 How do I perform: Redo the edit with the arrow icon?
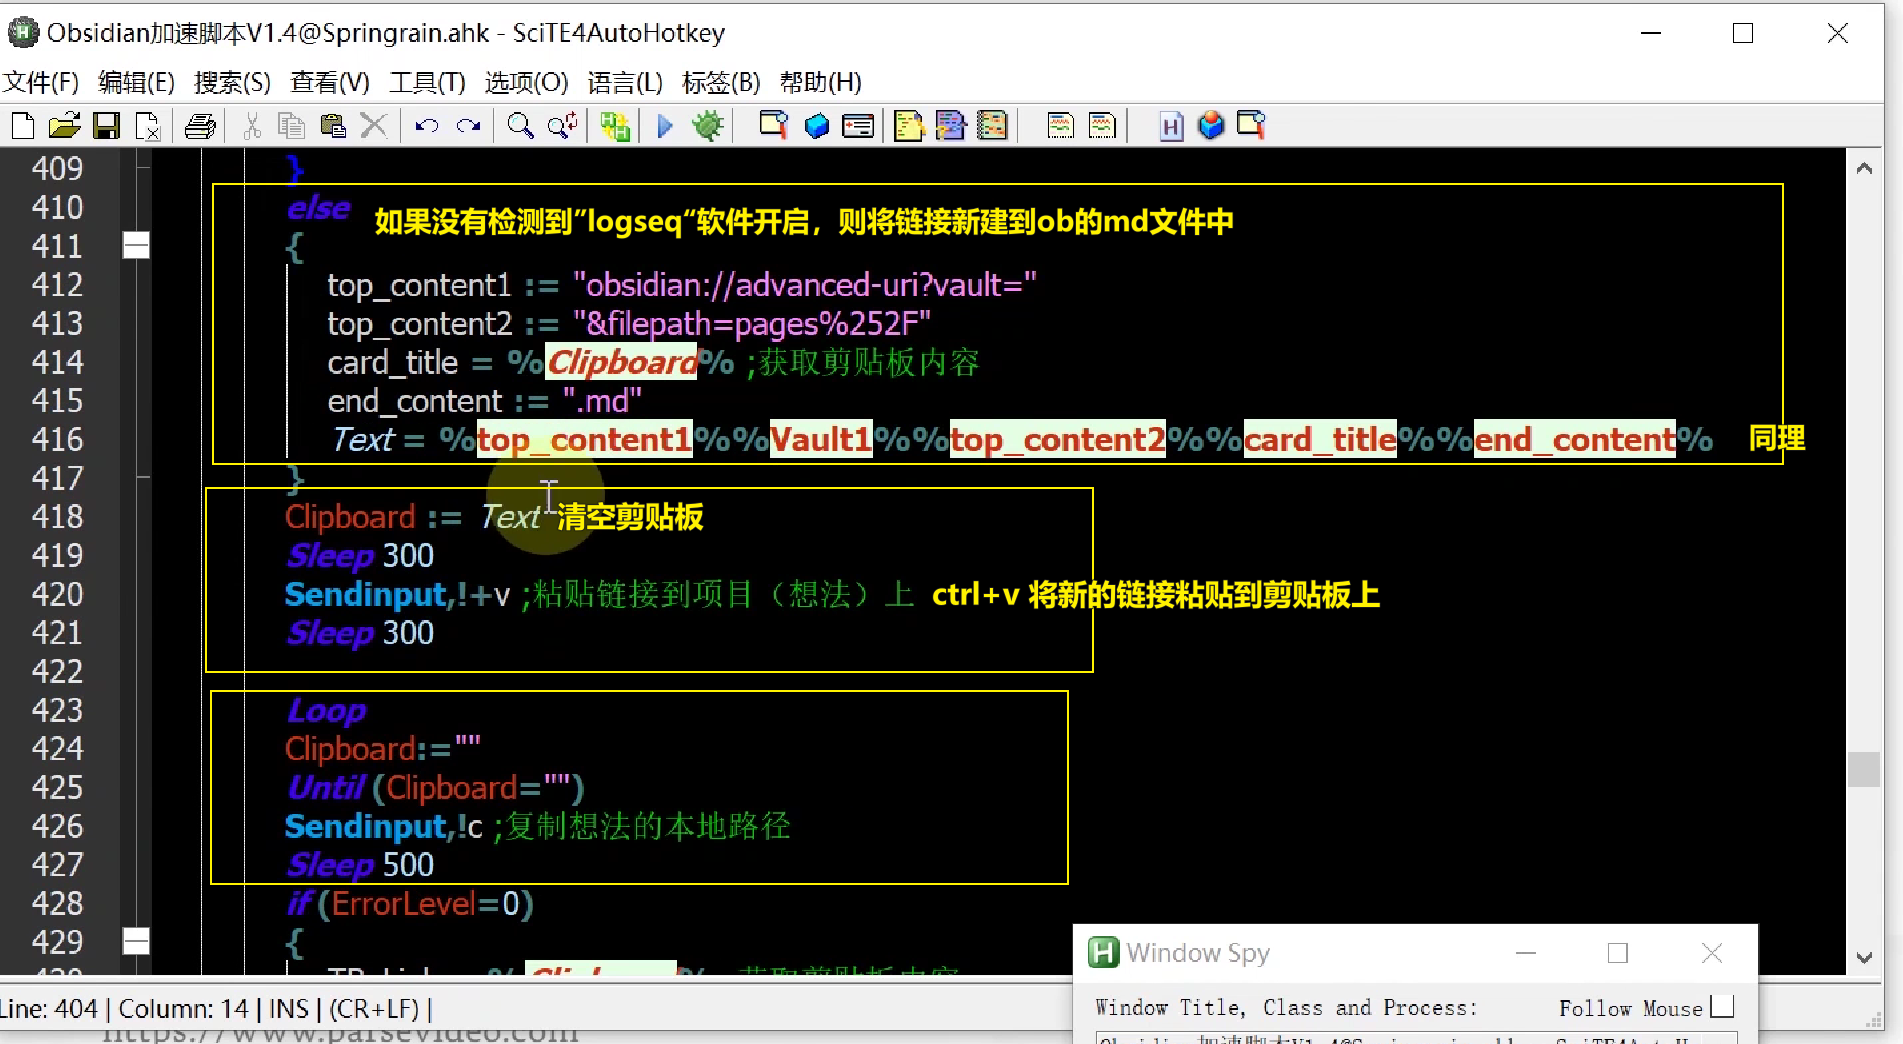[x=468, y=126]
